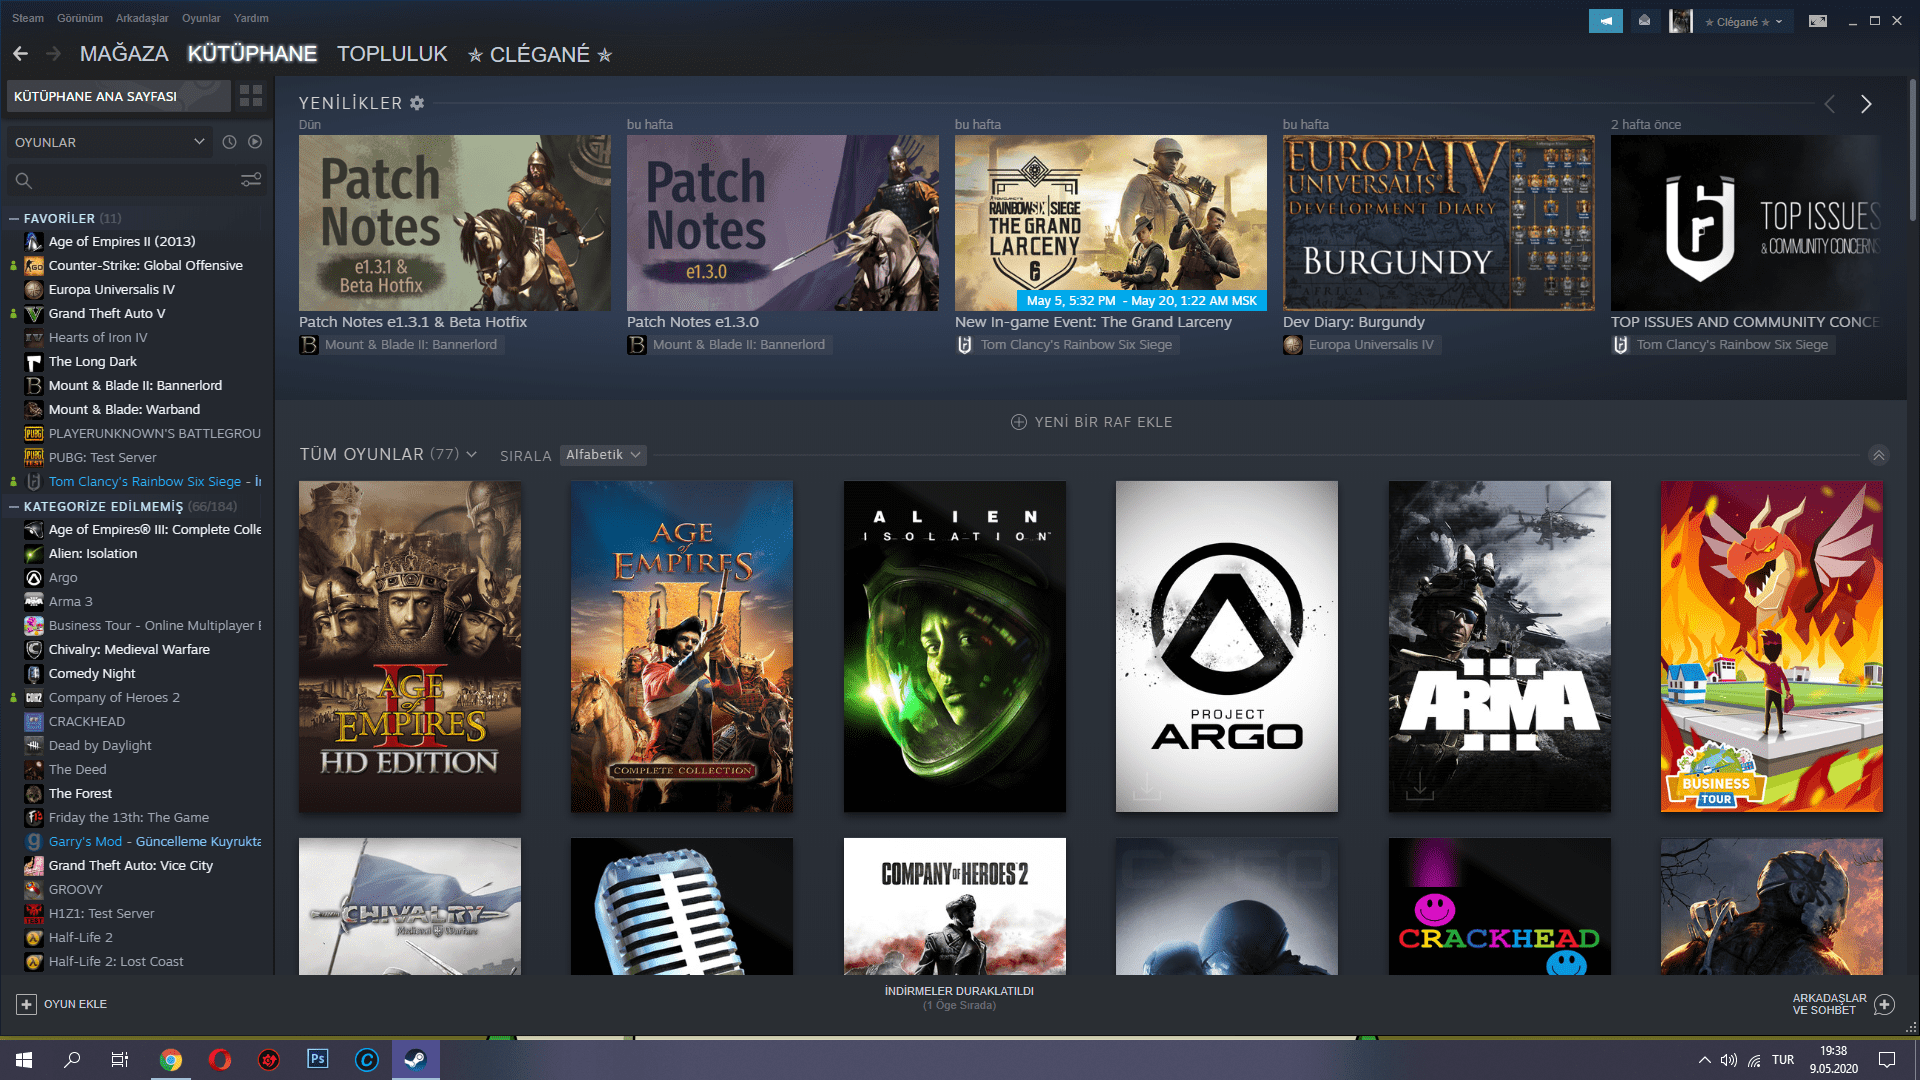This screenshot has width=1920, height=1080.
Task: Open Big Picture mode icon
Action: click(x=1818, y=21)
